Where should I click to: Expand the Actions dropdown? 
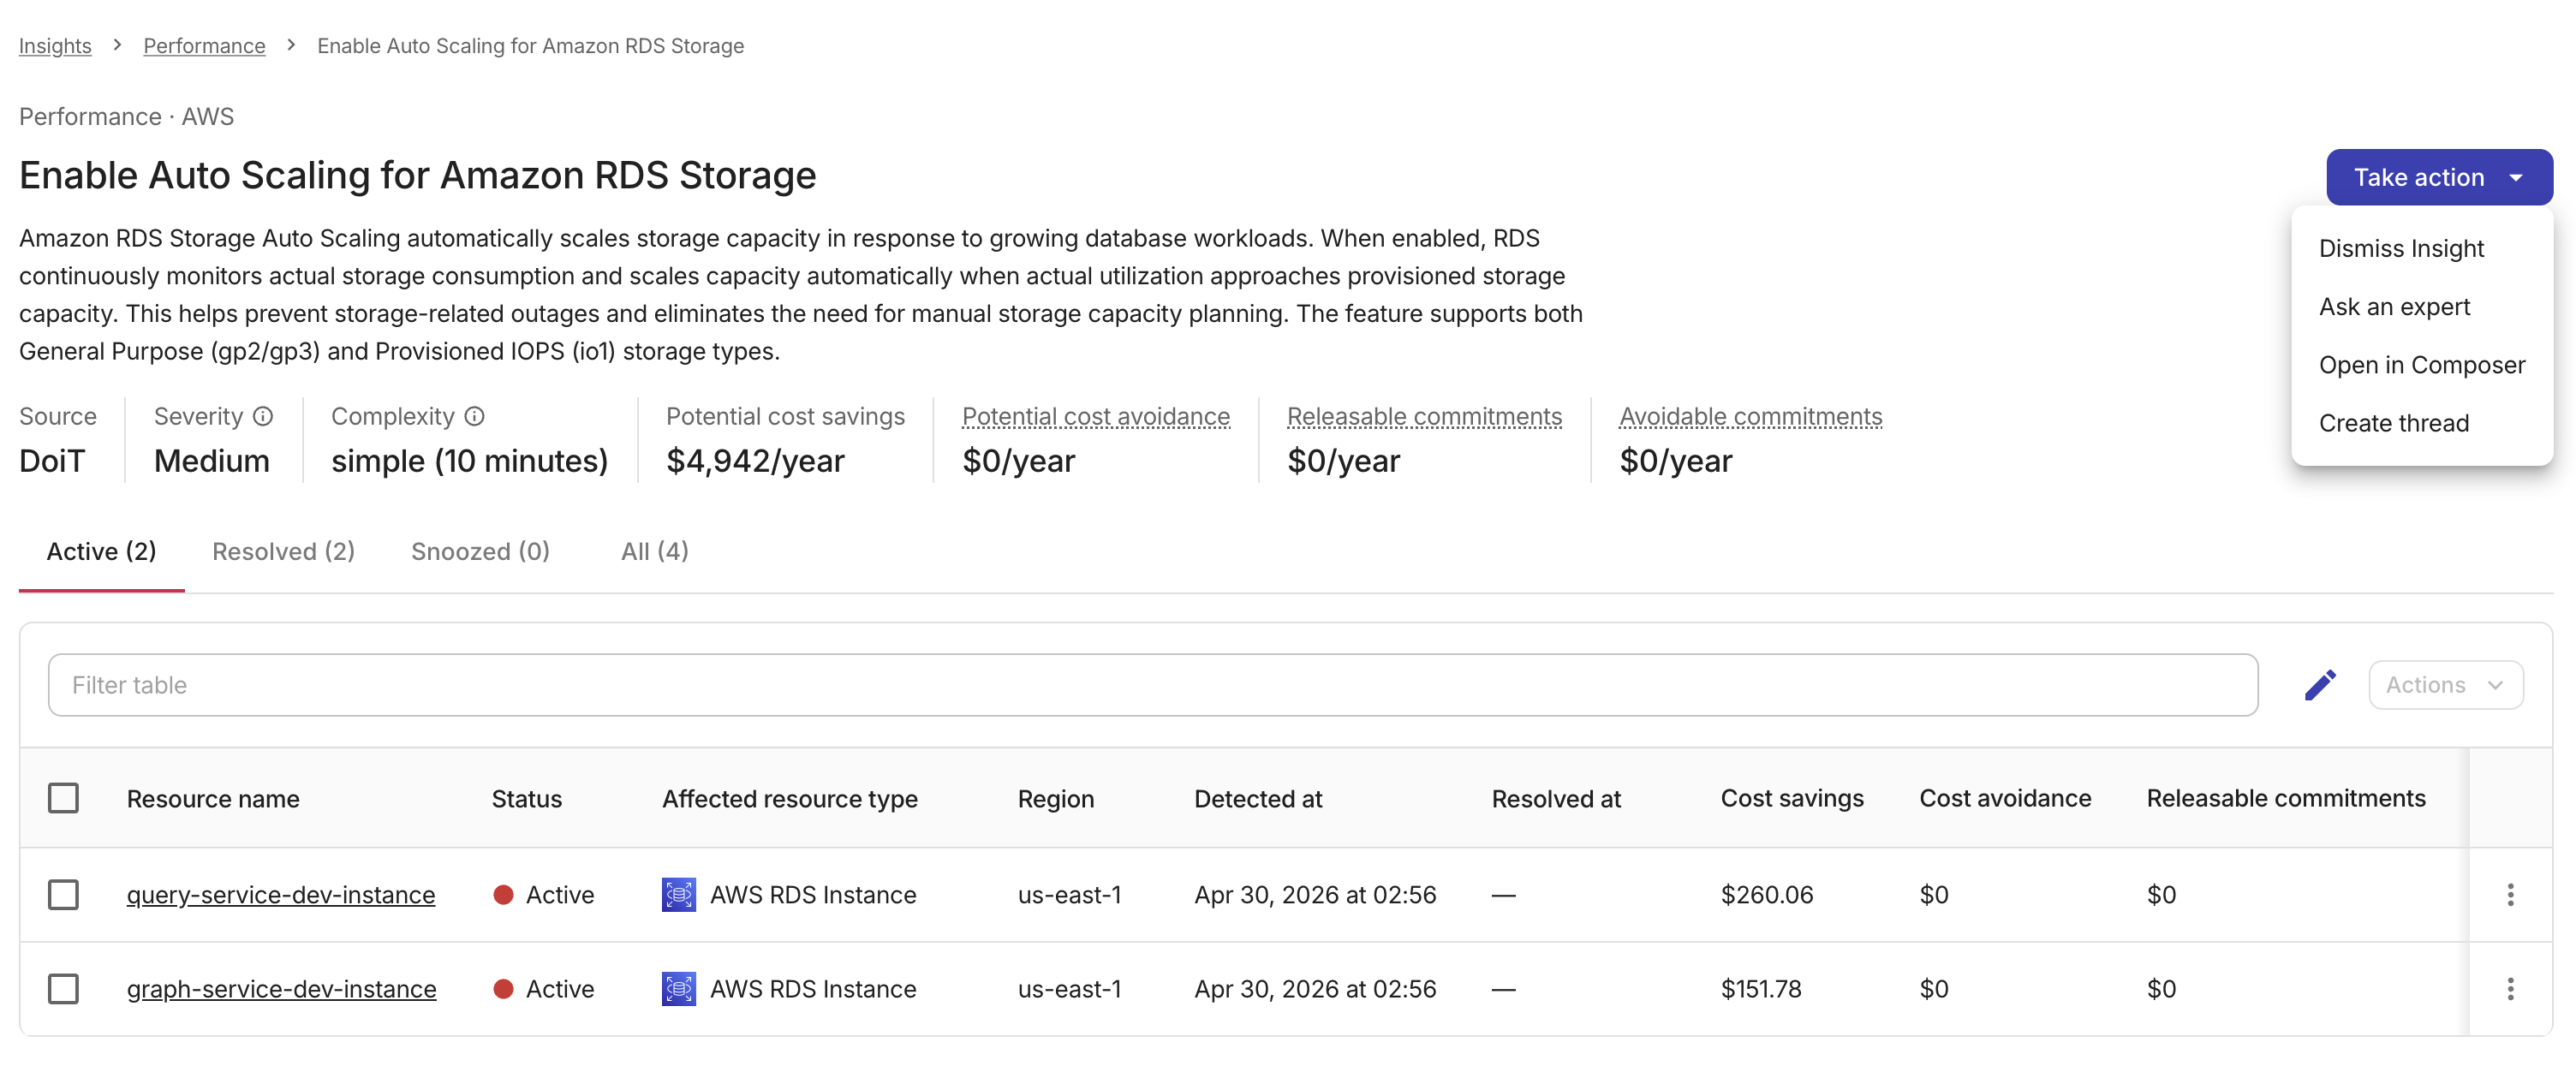(x=2445, y=685)
